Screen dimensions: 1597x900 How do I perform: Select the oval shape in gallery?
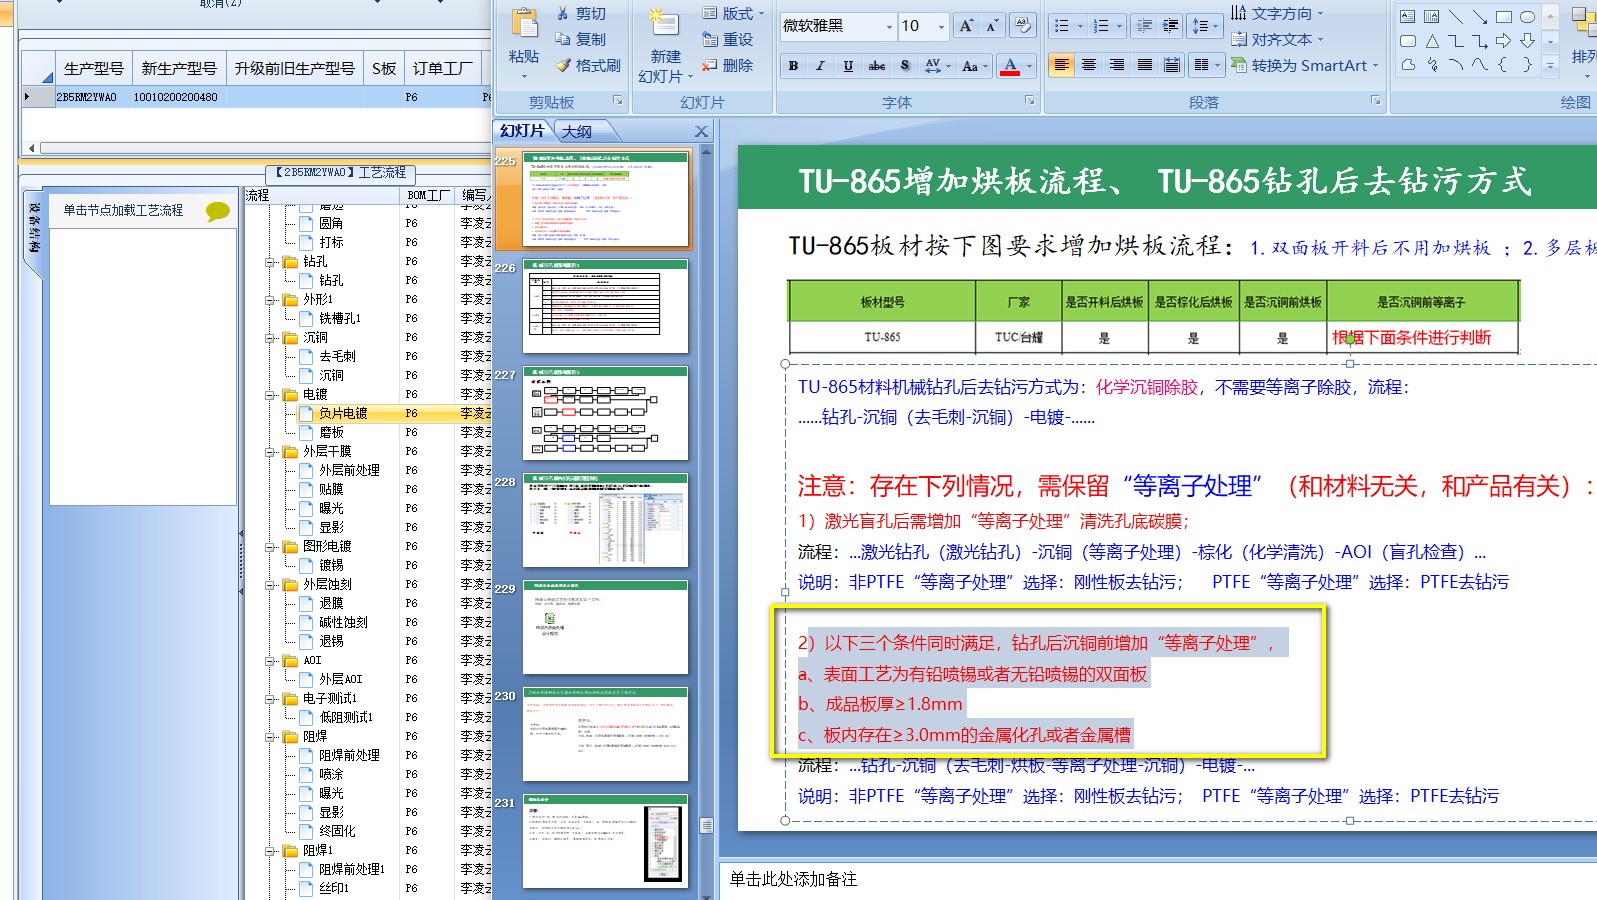[x=1528, y=17]
